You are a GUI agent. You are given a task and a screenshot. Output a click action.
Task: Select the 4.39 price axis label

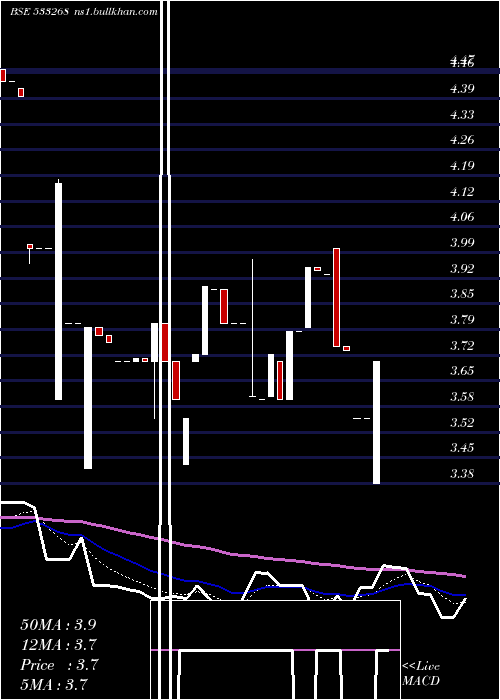point(462,89)
